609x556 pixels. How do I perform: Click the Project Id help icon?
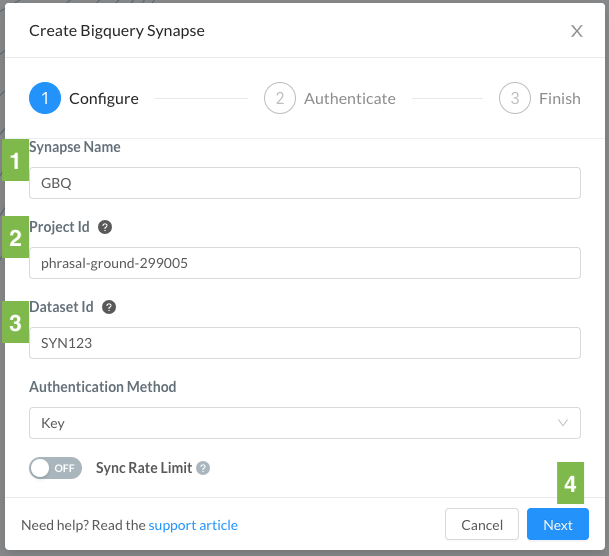click(x=105, y=227)
